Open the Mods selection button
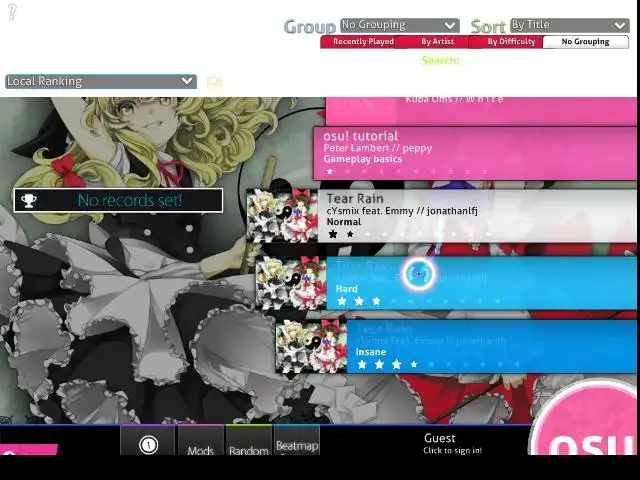640x480 pixels. coord(200,440)
